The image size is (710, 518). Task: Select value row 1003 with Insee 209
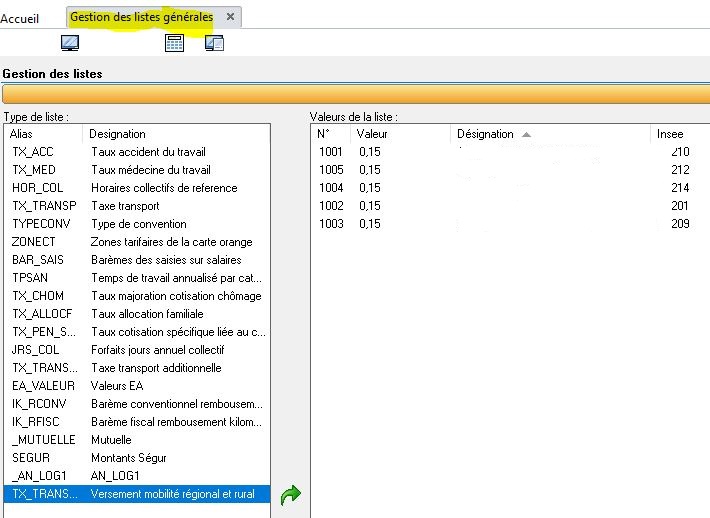click(500, 224)
